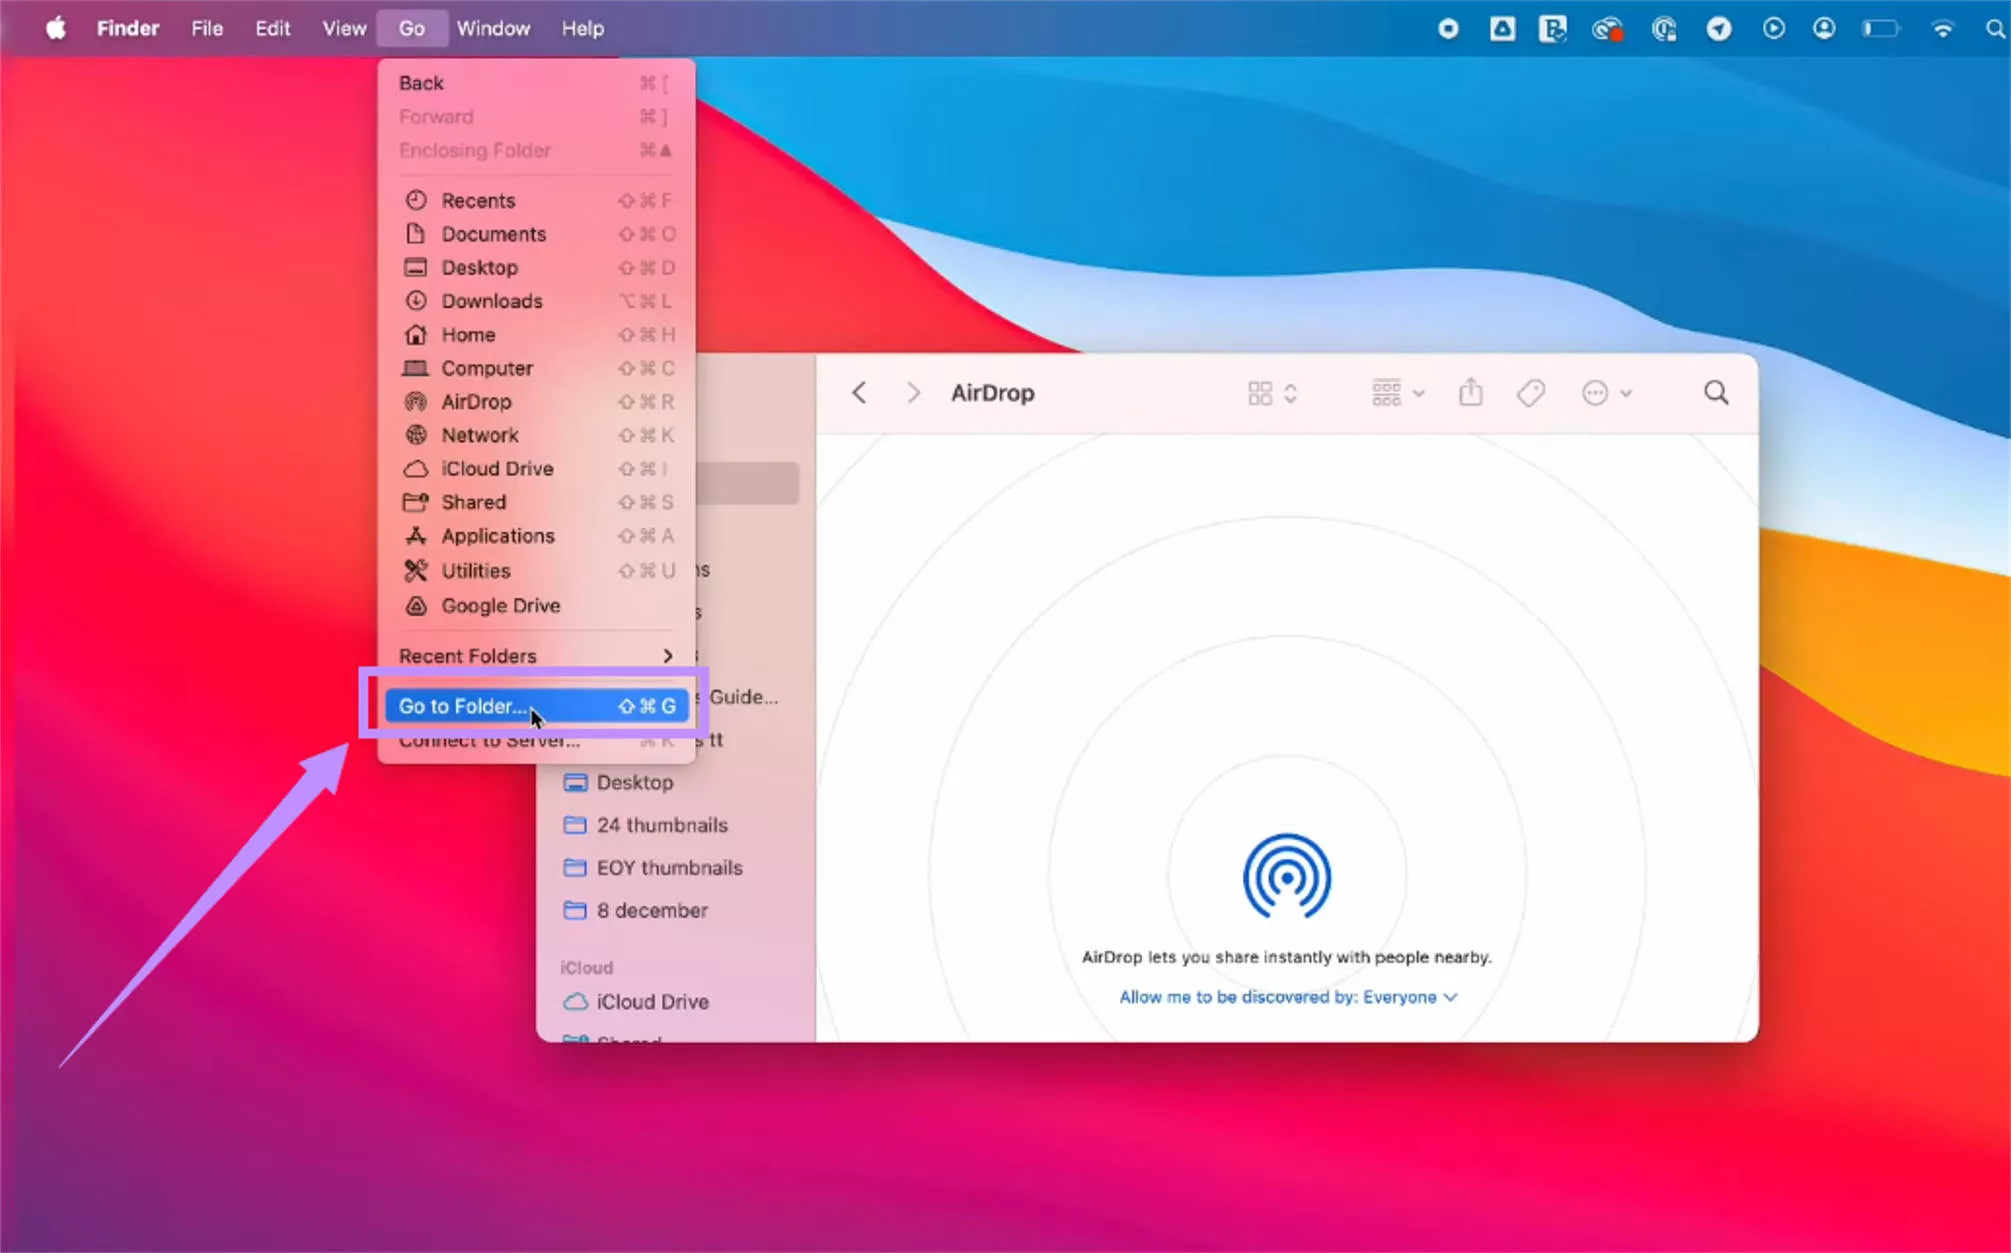Open the Network location in Go menu
Viewport: 2011px width, 1253px height.
coord(481,434)
